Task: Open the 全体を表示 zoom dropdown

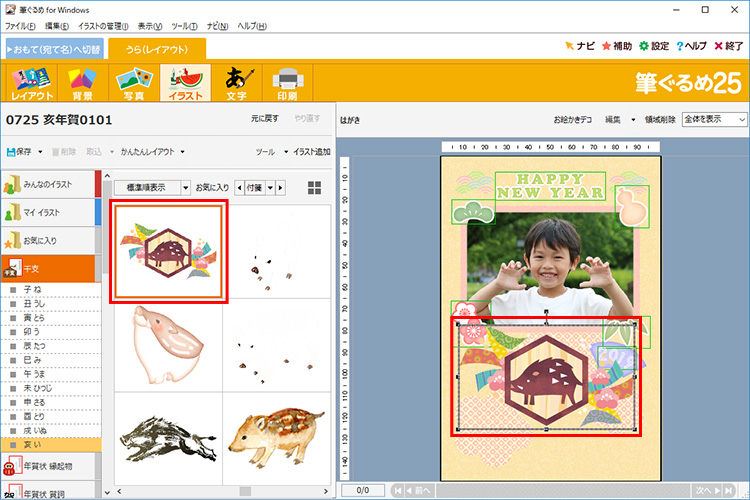Action: pyautogui.click(x=714, y=119)
